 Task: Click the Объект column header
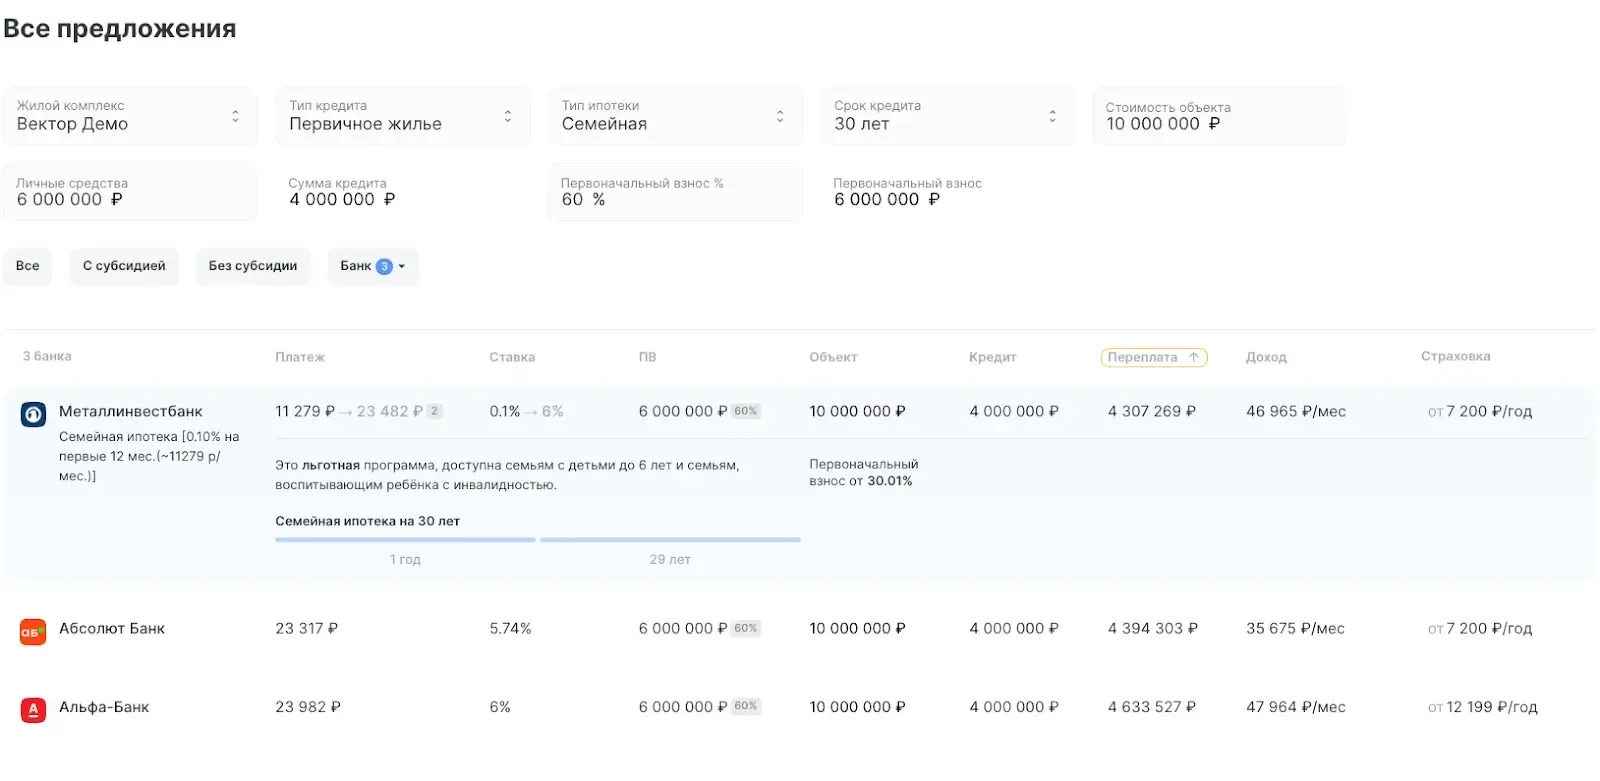(x=833, y=357)
